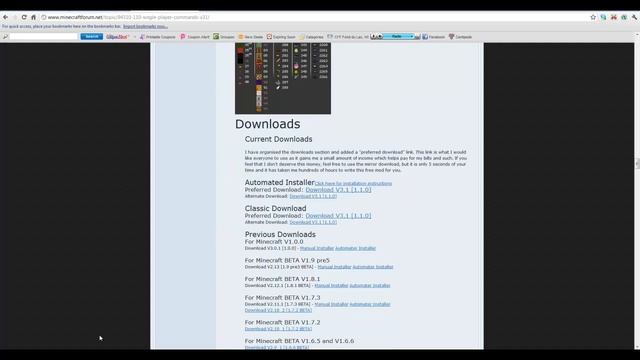
Task: Click the address bar URL field
Action: click(314, 17)
